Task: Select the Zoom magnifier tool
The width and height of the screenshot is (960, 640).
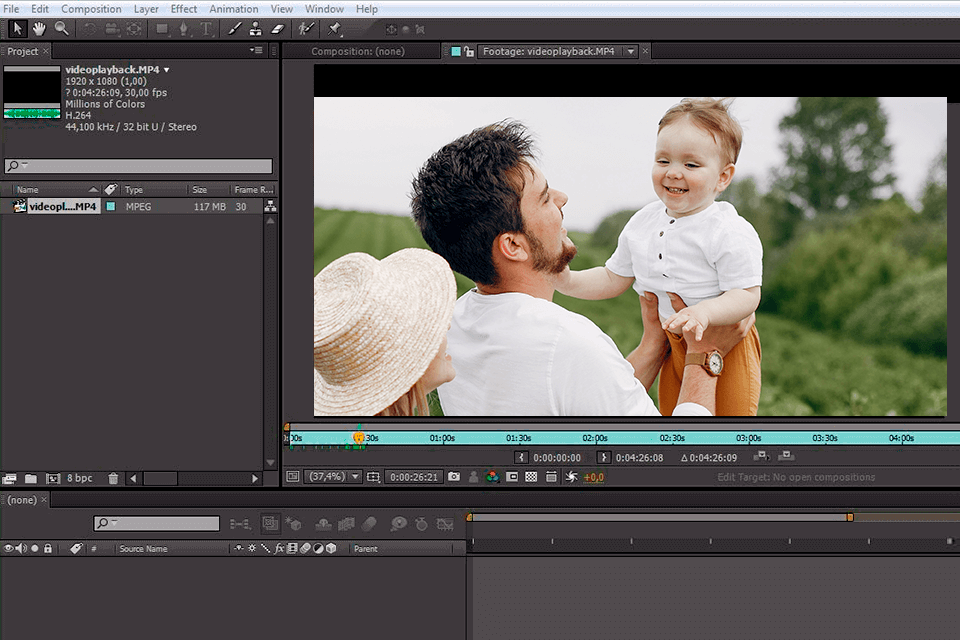Action: [x=62, y=29]
